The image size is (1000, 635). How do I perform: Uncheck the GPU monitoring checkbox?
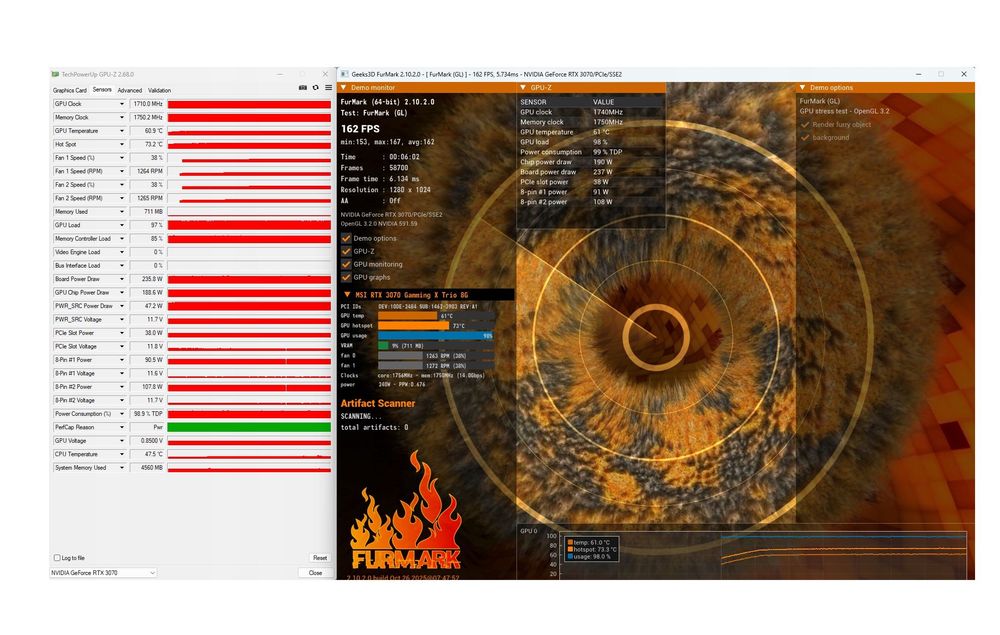(x=346, y=265)
